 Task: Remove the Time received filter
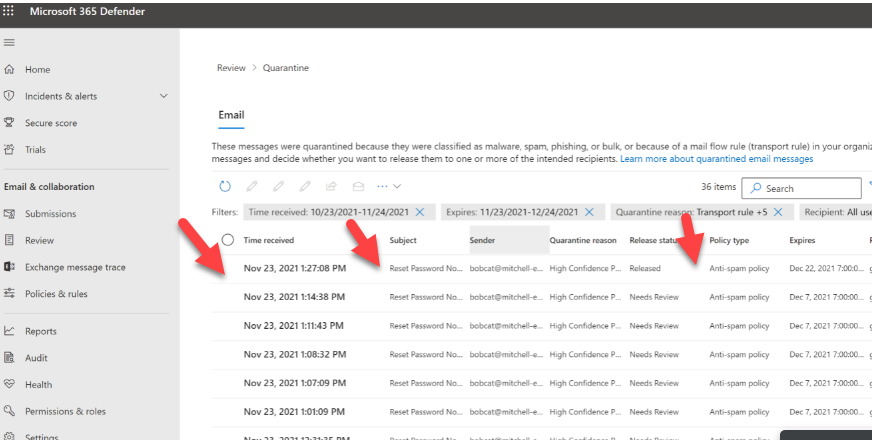coord(420,212)
